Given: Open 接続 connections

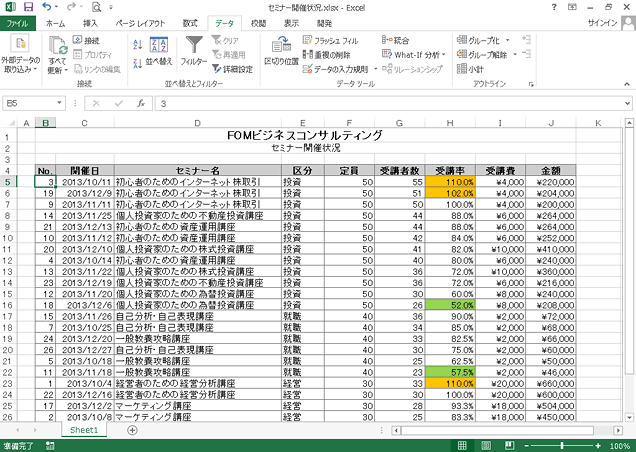Looking at the screenshot, I should tap(86, 40).
